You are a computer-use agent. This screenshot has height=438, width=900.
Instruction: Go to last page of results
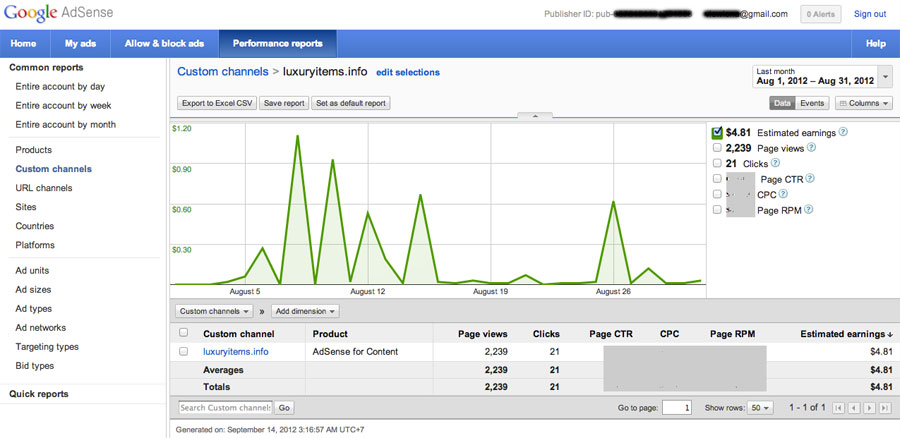pyautogui.click(x=885, y=408)
